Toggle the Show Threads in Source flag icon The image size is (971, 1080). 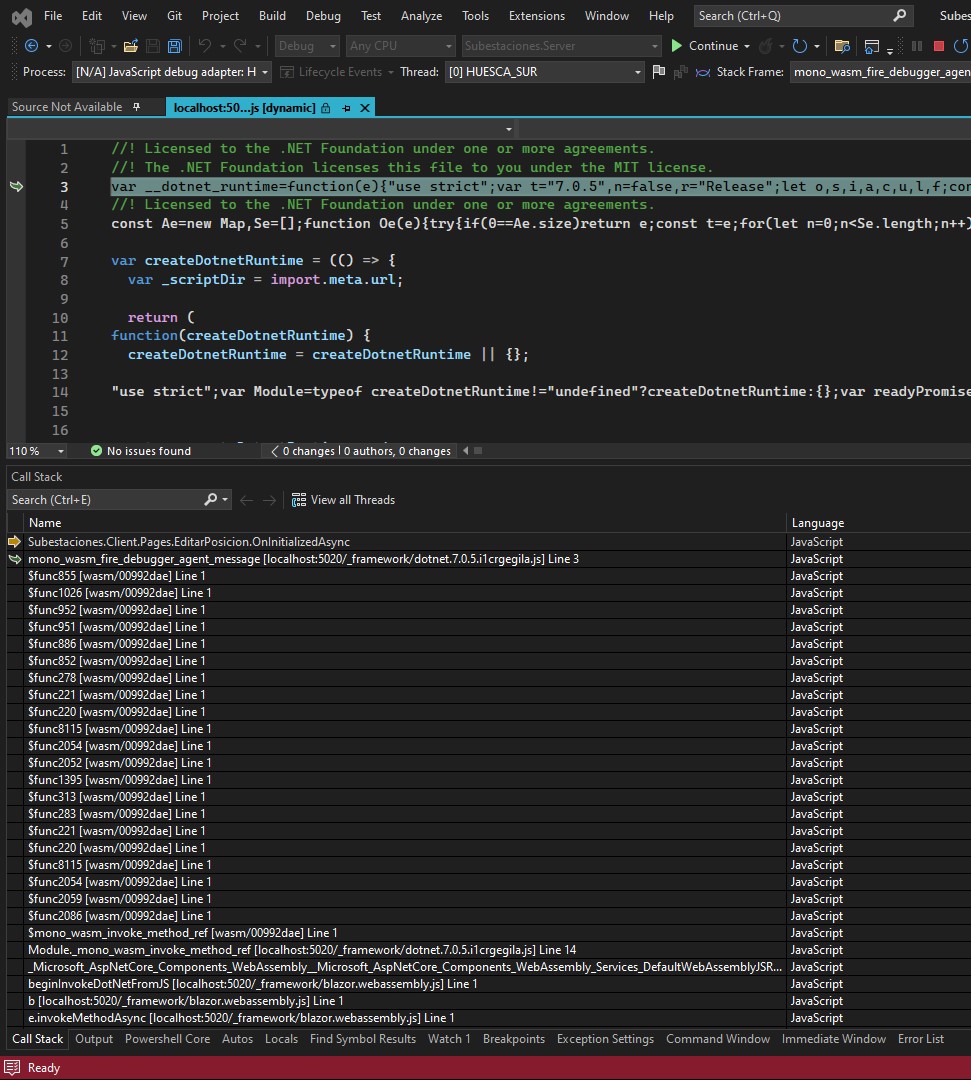[657, 72]
